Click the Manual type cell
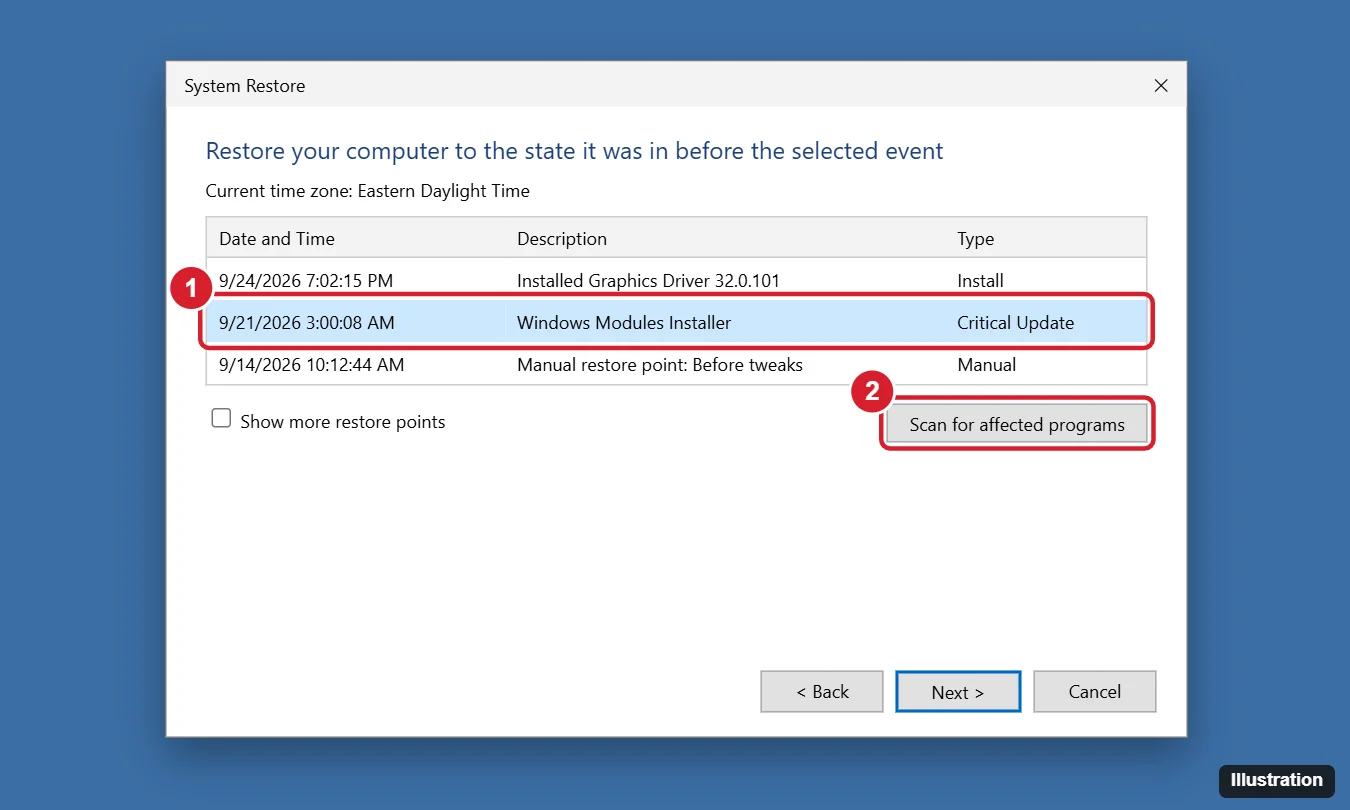This screenshot has height=810, width=1350. click(x=986, y=365)
